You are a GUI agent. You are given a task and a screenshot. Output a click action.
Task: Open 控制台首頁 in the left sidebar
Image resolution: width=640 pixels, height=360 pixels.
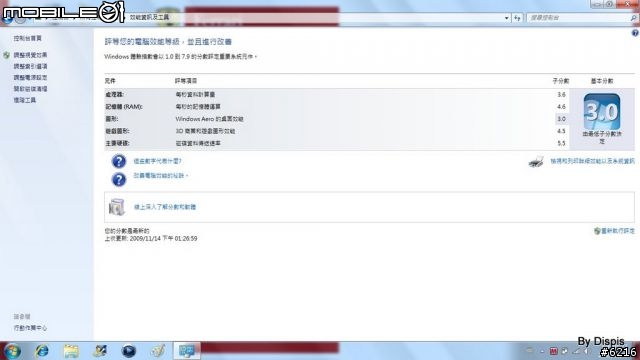[x=27, y=38]
